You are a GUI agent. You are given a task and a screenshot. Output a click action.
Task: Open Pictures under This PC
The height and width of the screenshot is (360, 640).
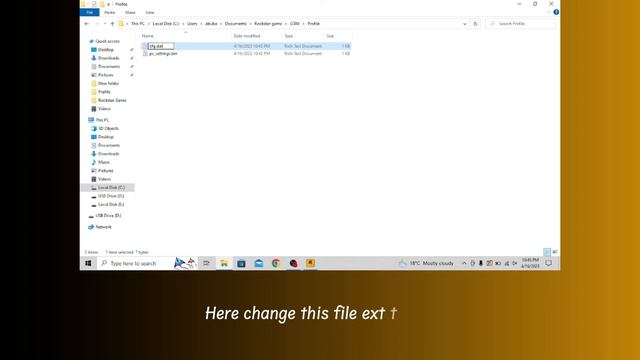click(x=105, y=171)
